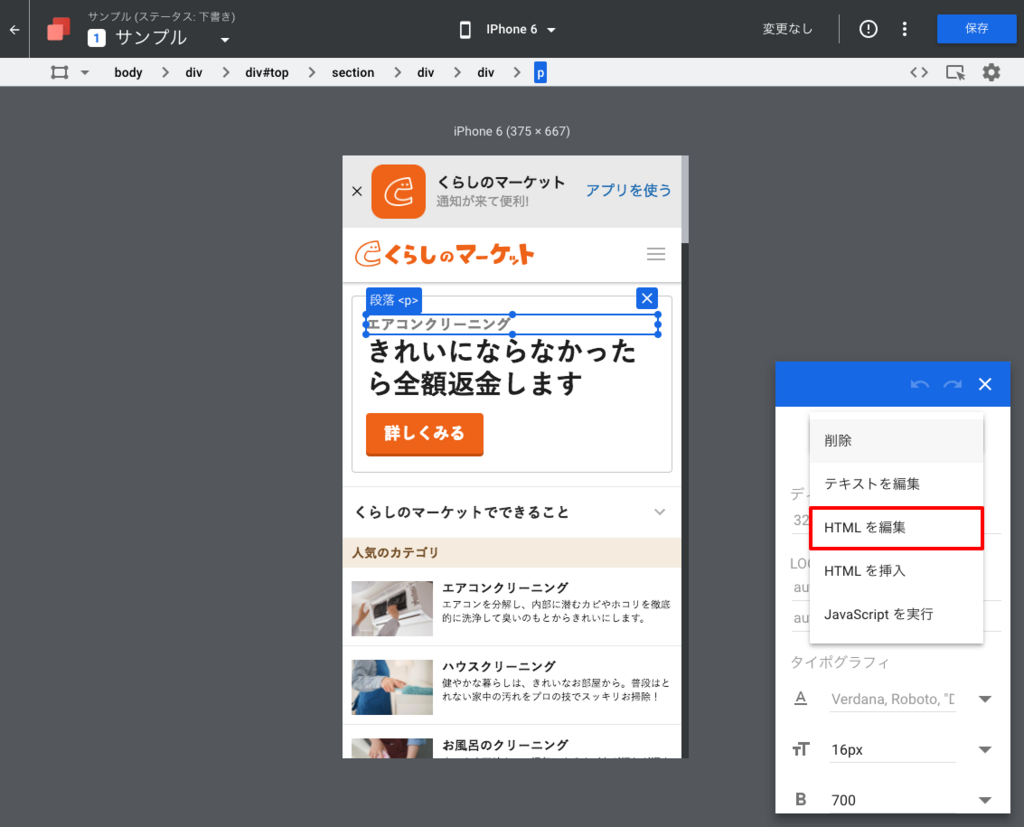The width and height of the screenshot is (1024, 827).
Task: Open the code view with the <> icon
Action: tap(917, 72)
